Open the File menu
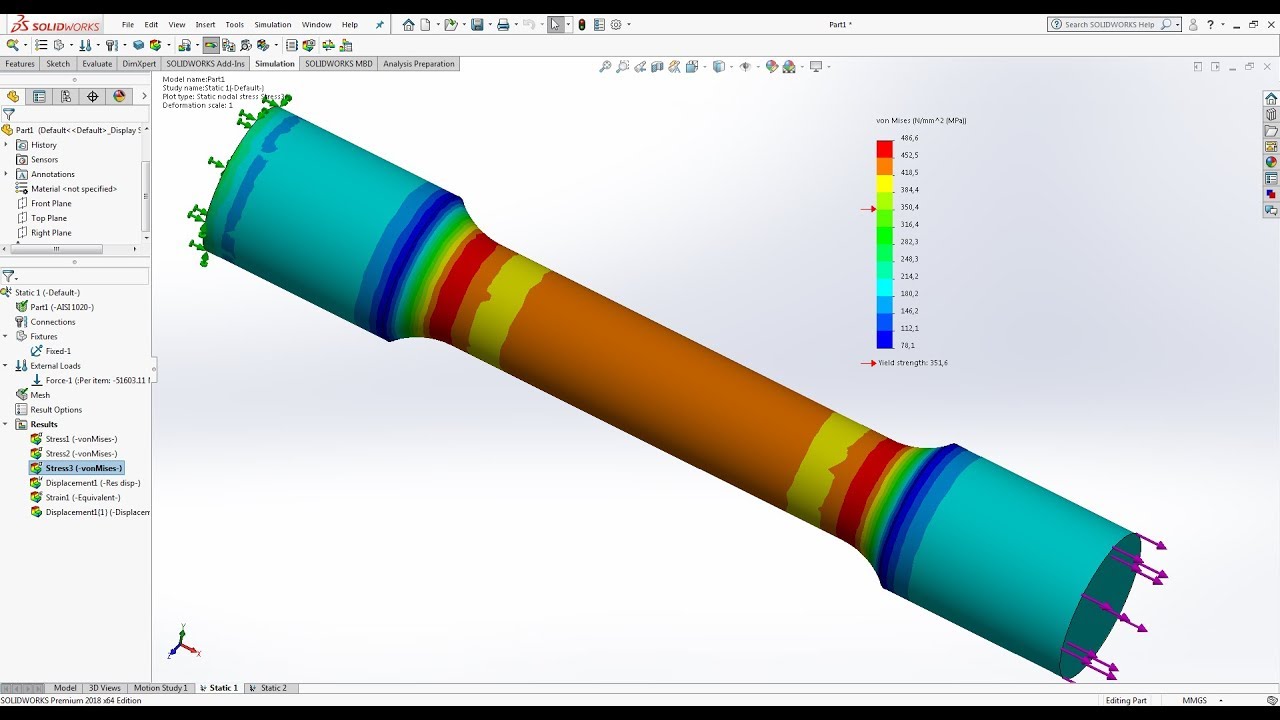This screenshot has width=1280, height=720. 128,24
